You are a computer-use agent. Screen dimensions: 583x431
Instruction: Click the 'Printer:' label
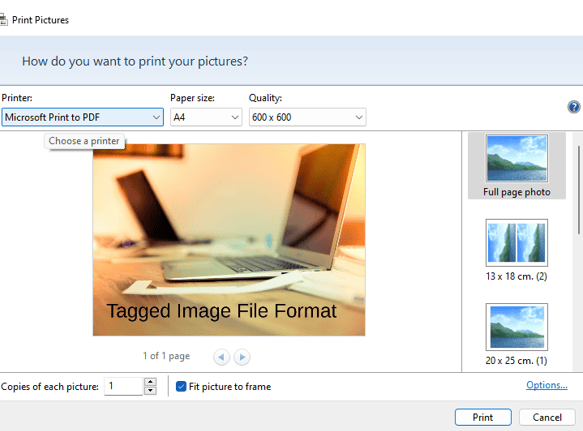[17, 98]
